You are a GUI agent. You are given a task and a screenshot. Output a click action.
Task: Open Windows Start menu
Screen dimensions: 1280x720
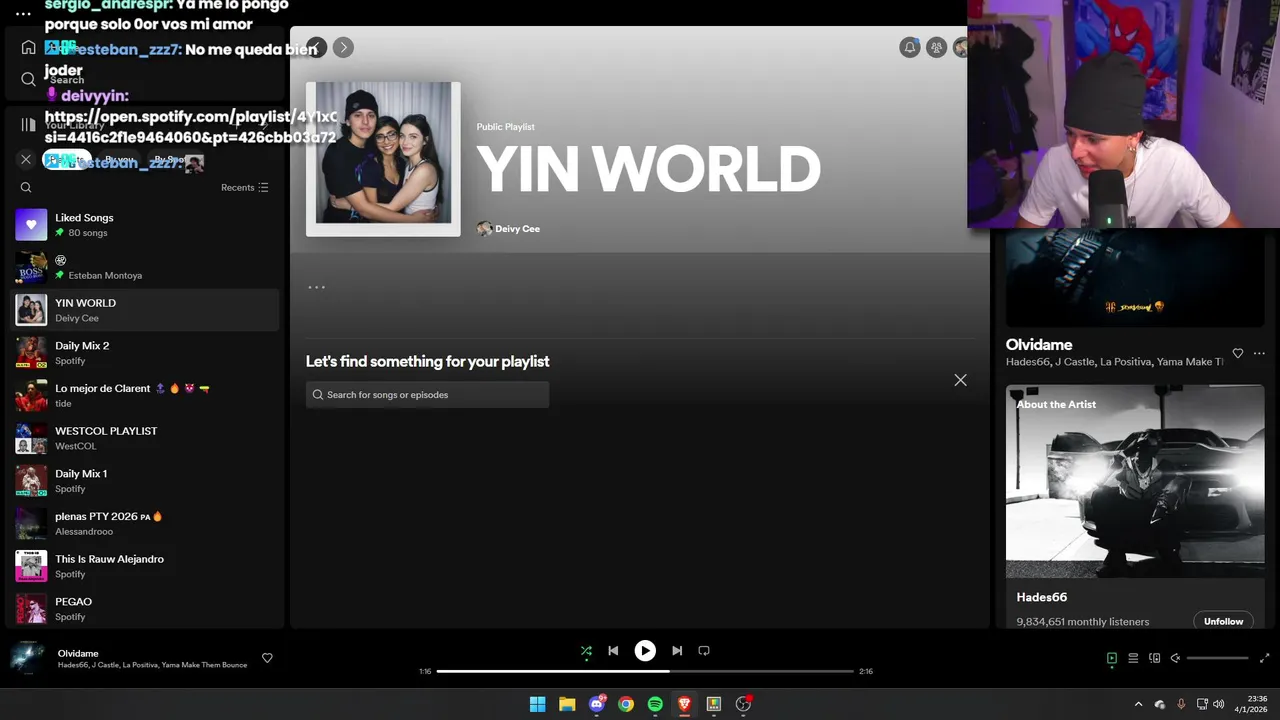point(537,704)
